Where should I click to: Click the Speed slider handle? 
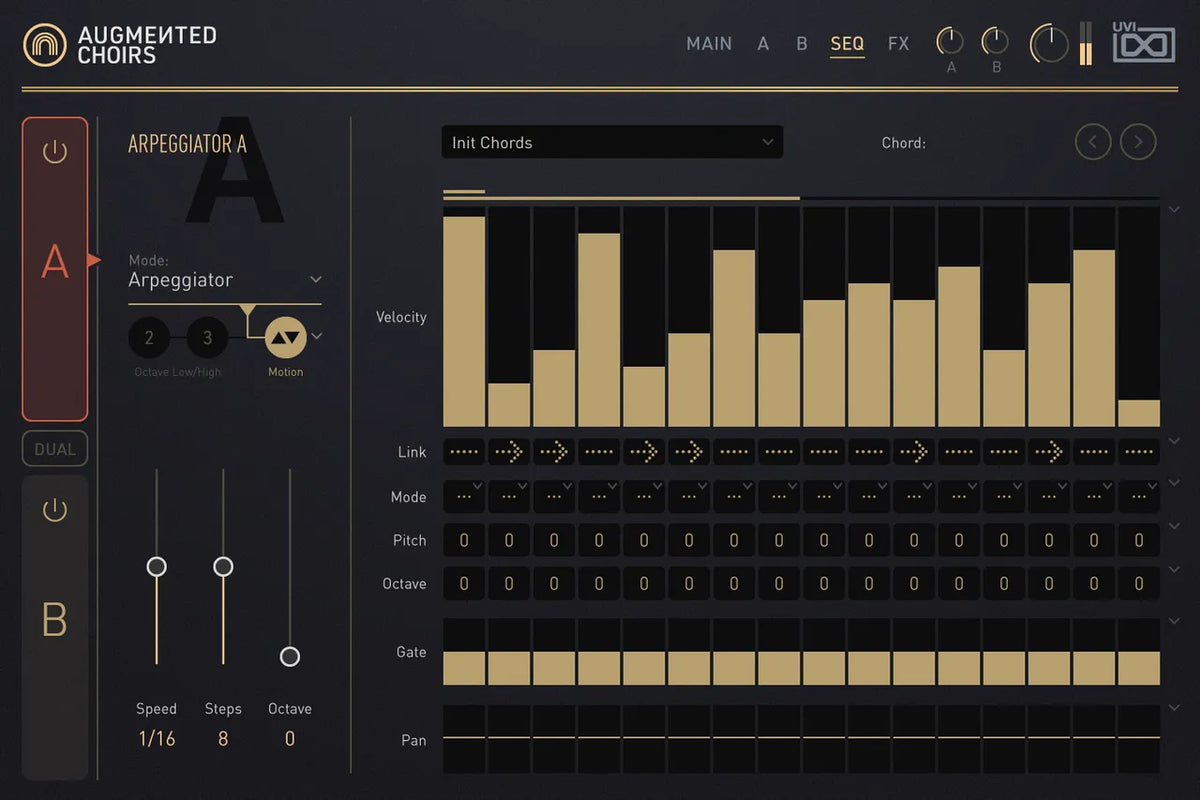156,567
